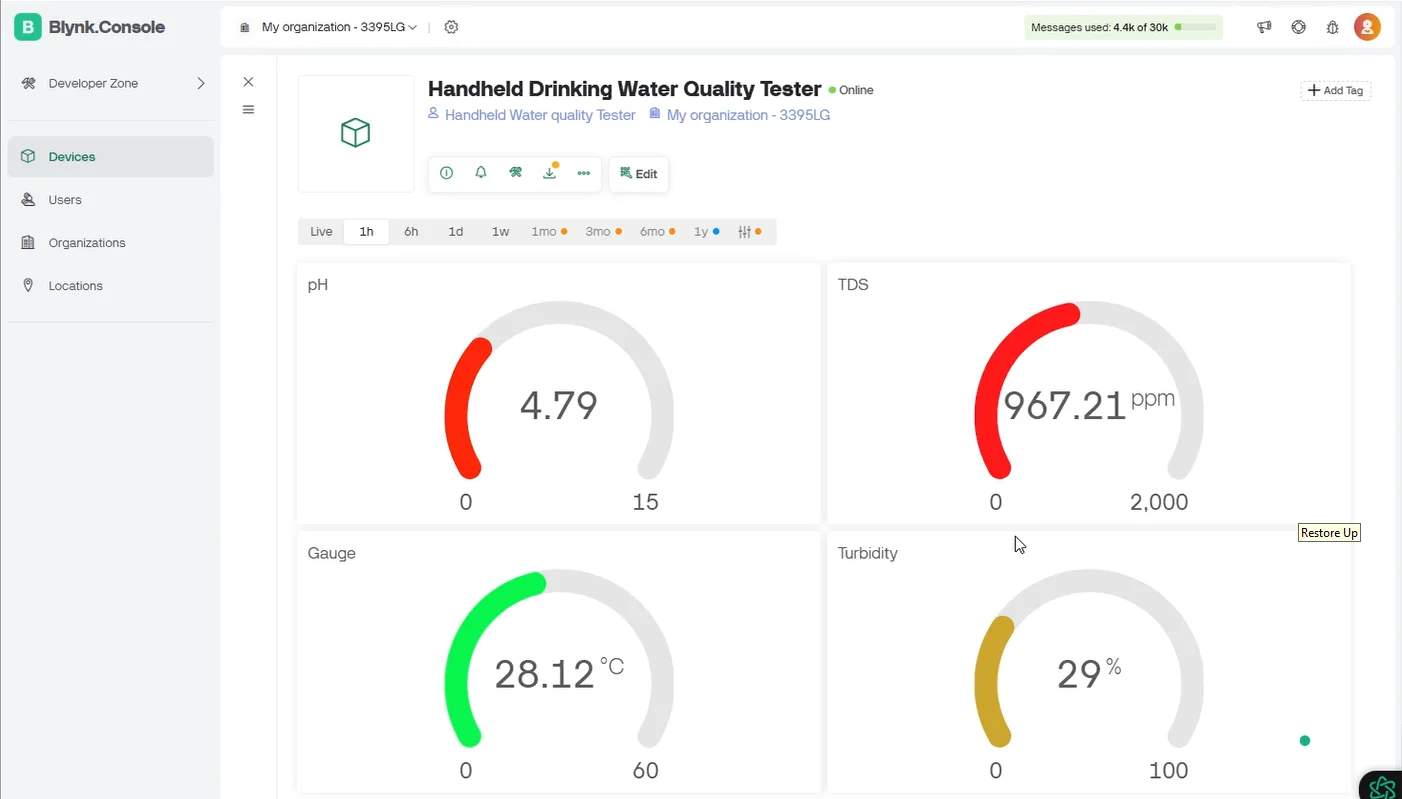
Task: Click the device title Handheld Drinking Water Quality Tester
Action: pyautogui.click(x=625, y=89)
